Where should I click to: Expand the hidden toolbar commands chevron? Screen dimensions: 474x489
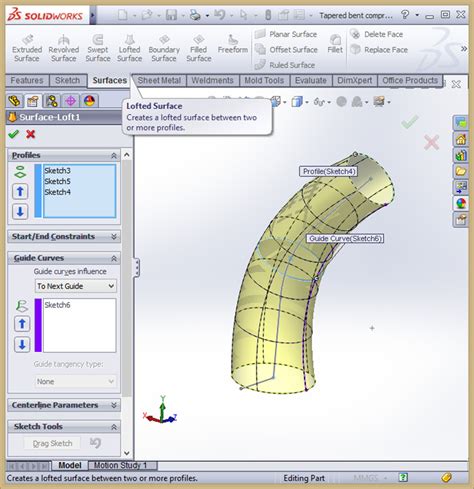[464, 49]
